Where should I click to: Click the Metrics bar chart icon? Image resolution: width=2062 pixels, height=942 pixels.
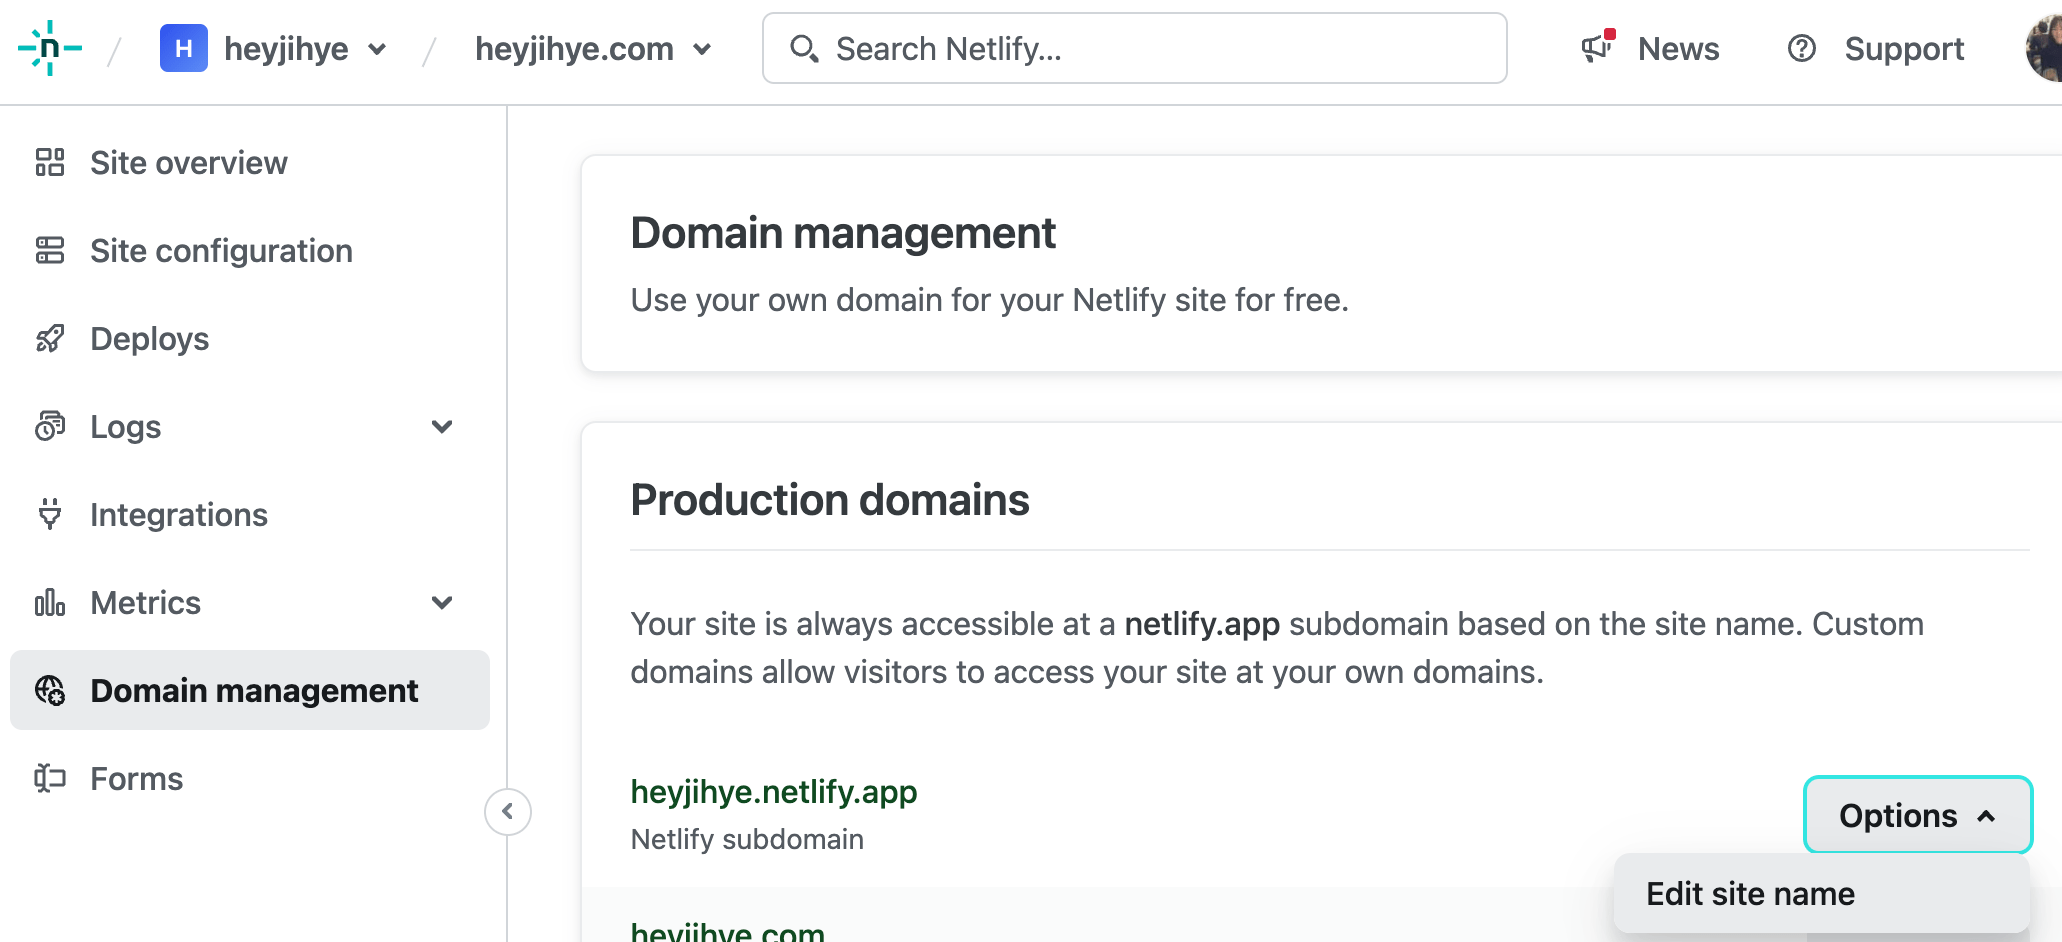click(50, 602)
